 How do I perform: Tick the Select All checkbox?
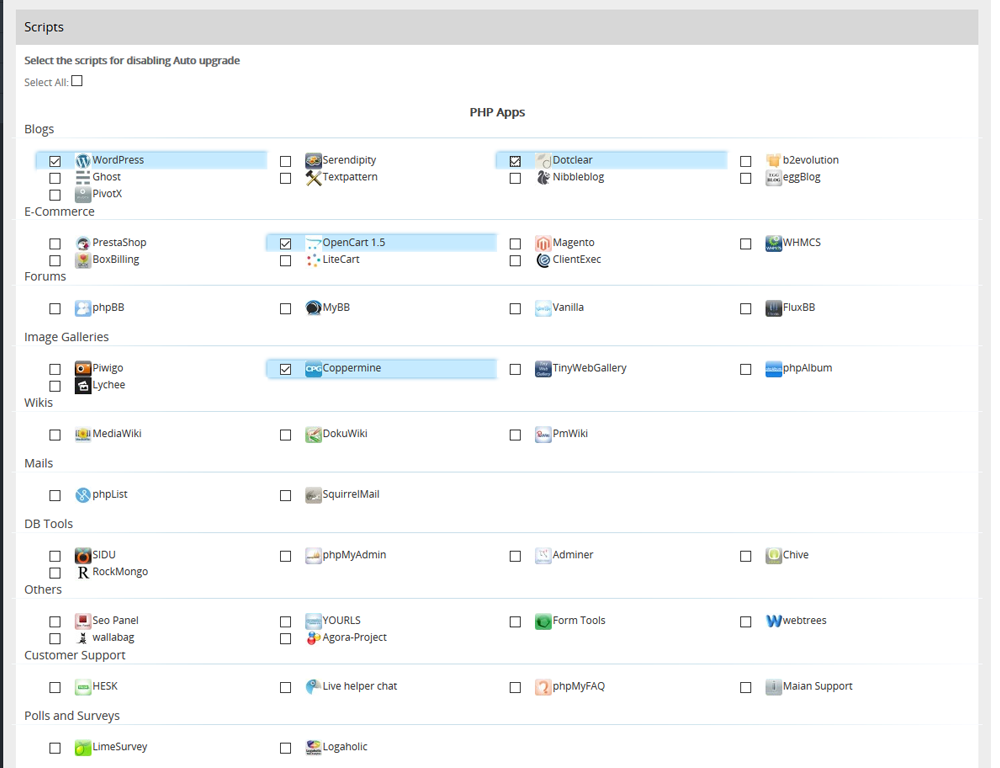(x=77, y=81)
